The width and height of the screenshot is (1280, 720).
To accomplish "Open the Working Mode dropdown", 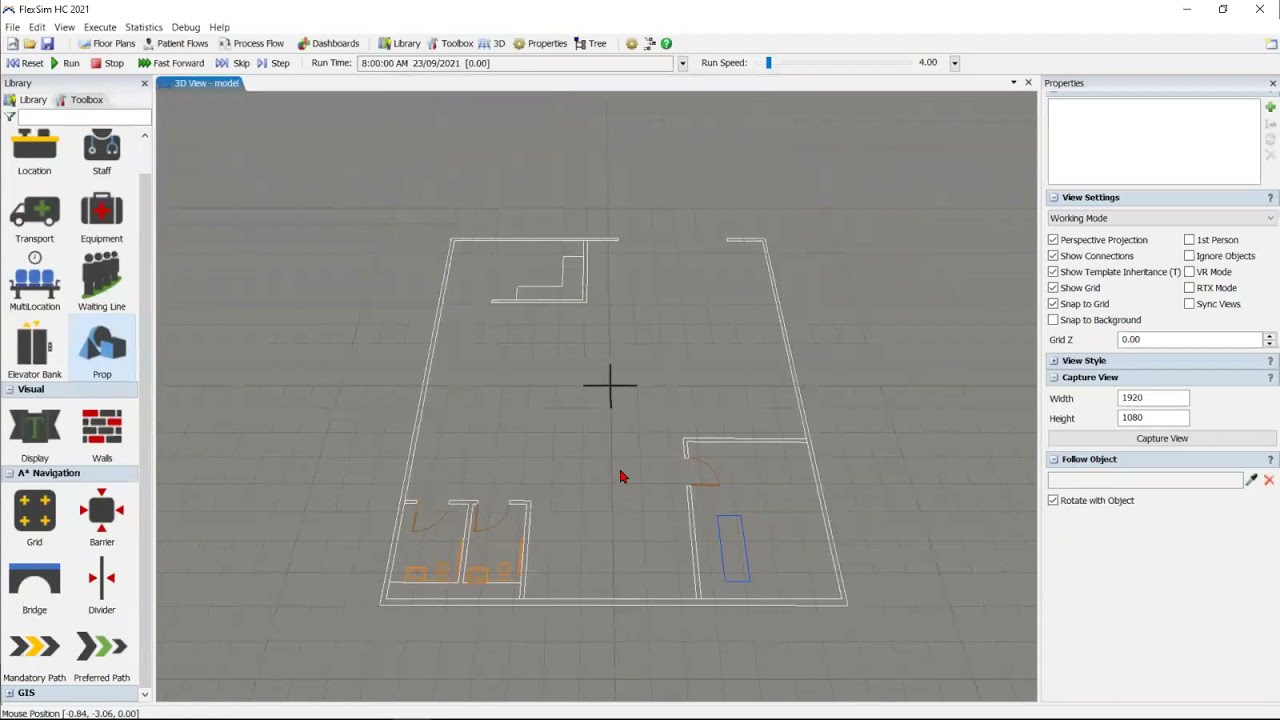I will click(x=1162, y=218).
